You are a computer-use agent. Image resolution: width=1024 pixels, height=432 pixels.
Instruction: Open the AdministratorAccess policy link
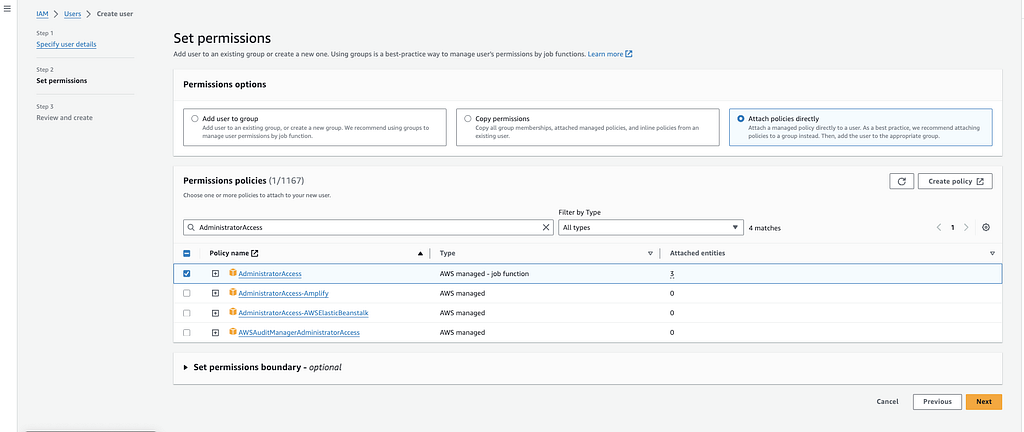[270, 273]
